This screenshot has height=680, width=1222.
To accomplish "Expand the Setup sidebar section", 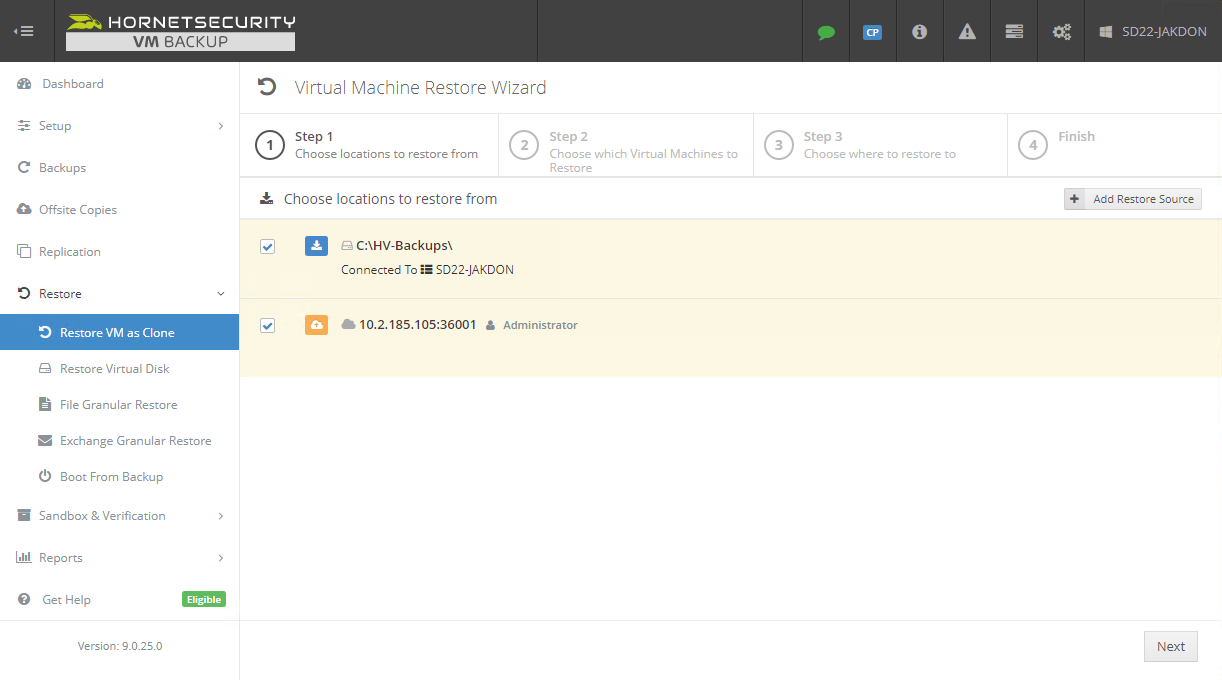I will pyautogui.click(x=57, y=125).
